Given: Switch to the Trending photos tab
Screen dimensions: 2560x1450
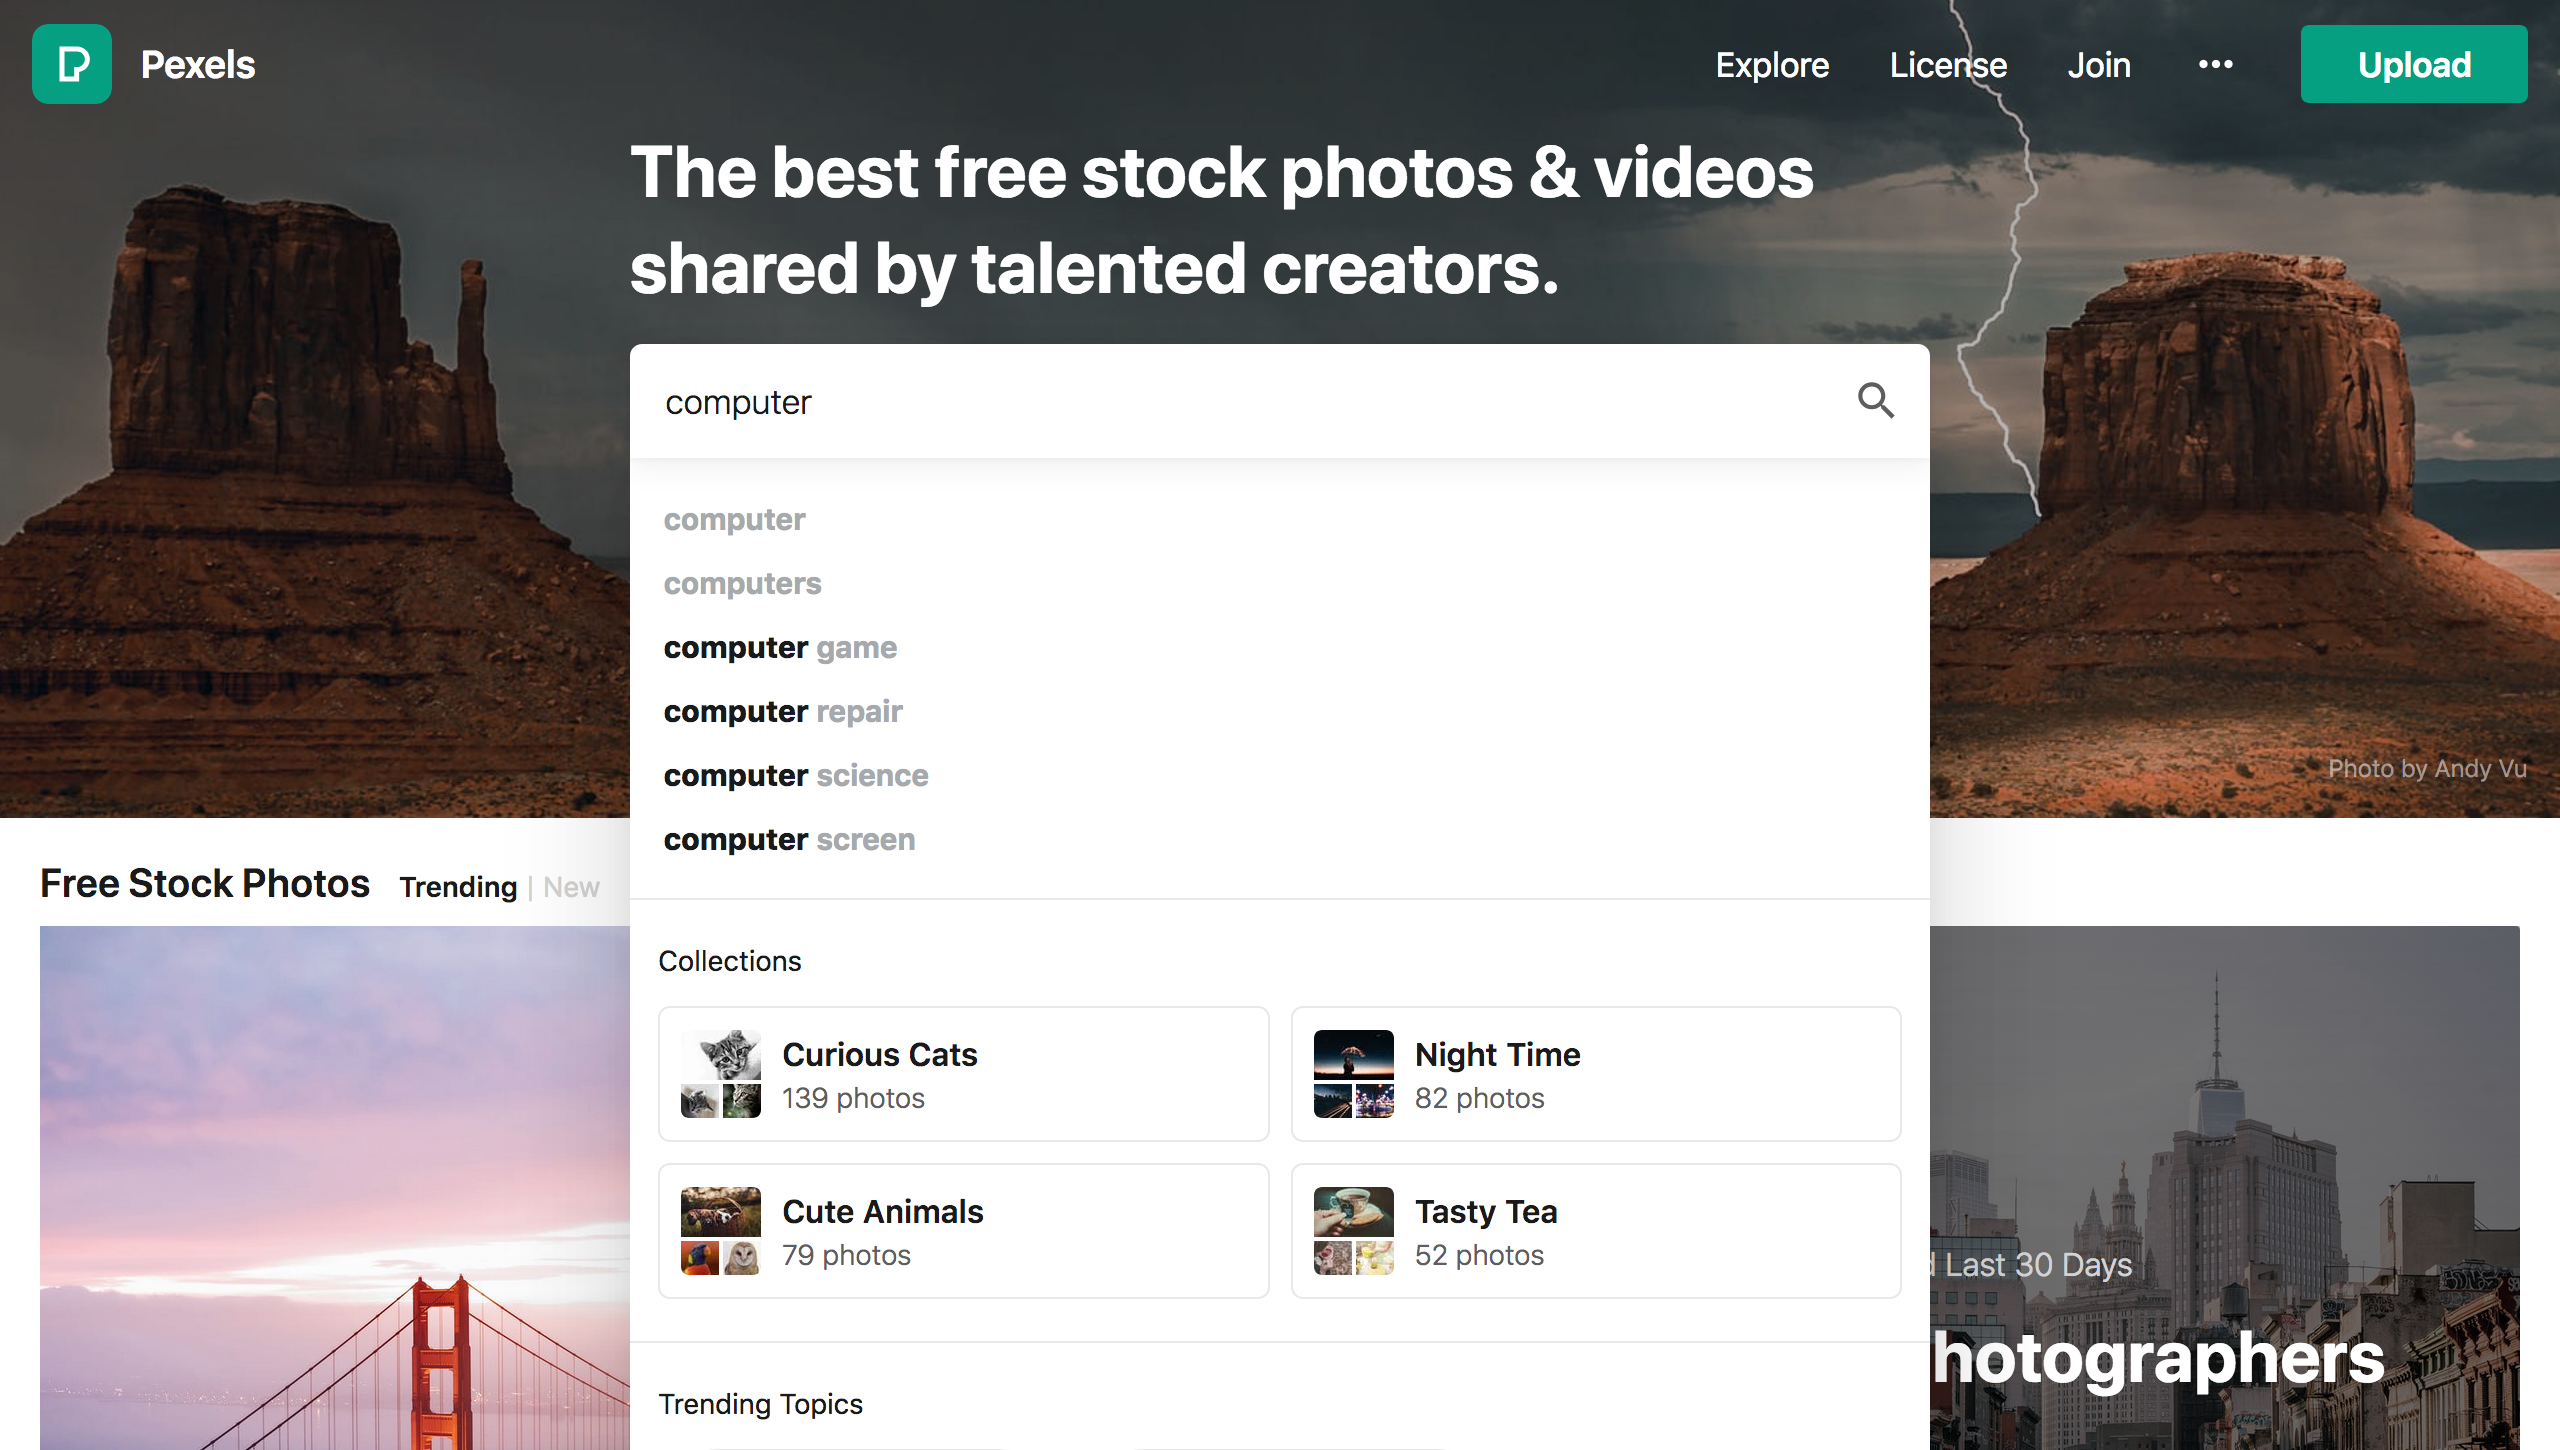Looking at the screenshot, I should (458, 887).
